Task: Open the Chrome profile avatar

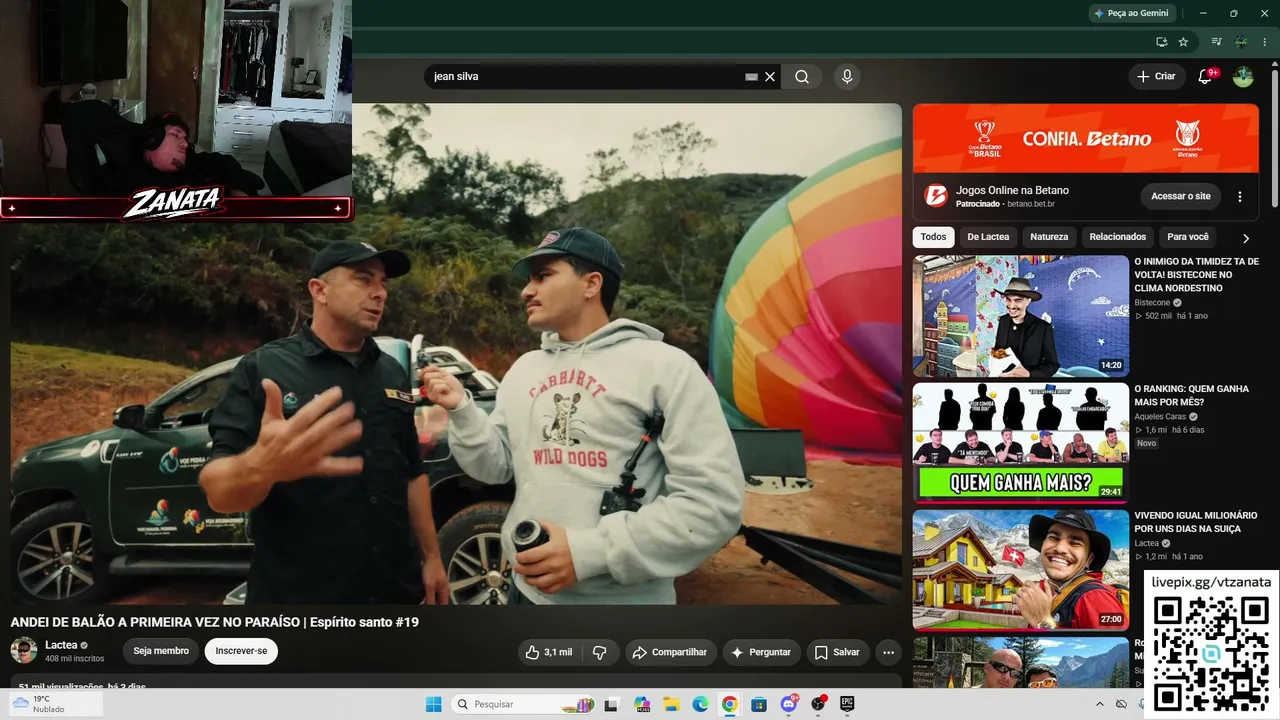Action: (x=1240, y=42)
